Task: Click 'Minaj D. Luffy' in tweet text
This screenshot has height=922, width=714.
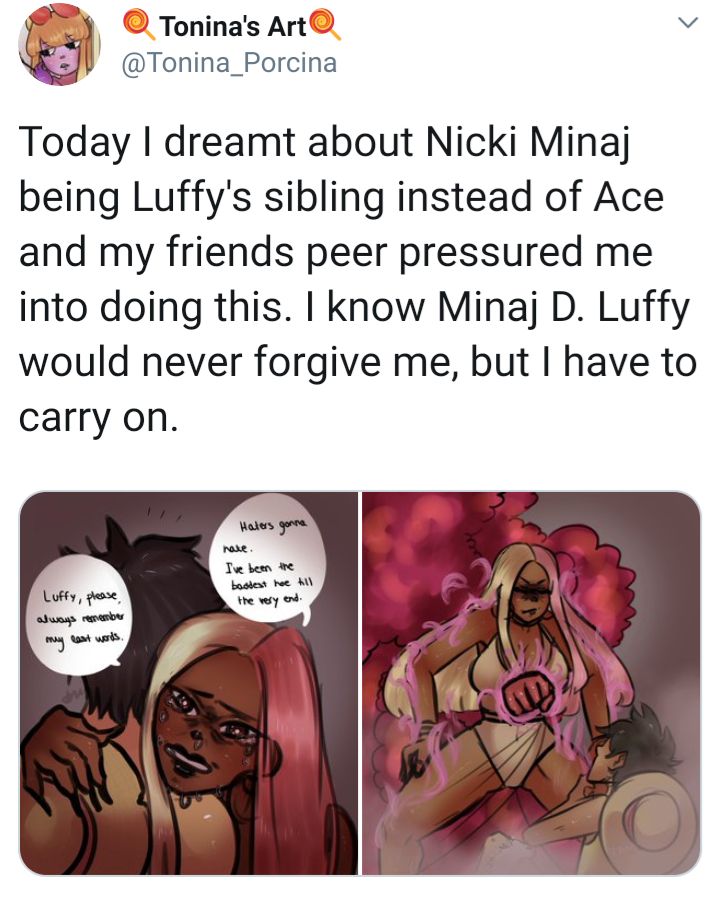Action: click(x=563, y=307)
